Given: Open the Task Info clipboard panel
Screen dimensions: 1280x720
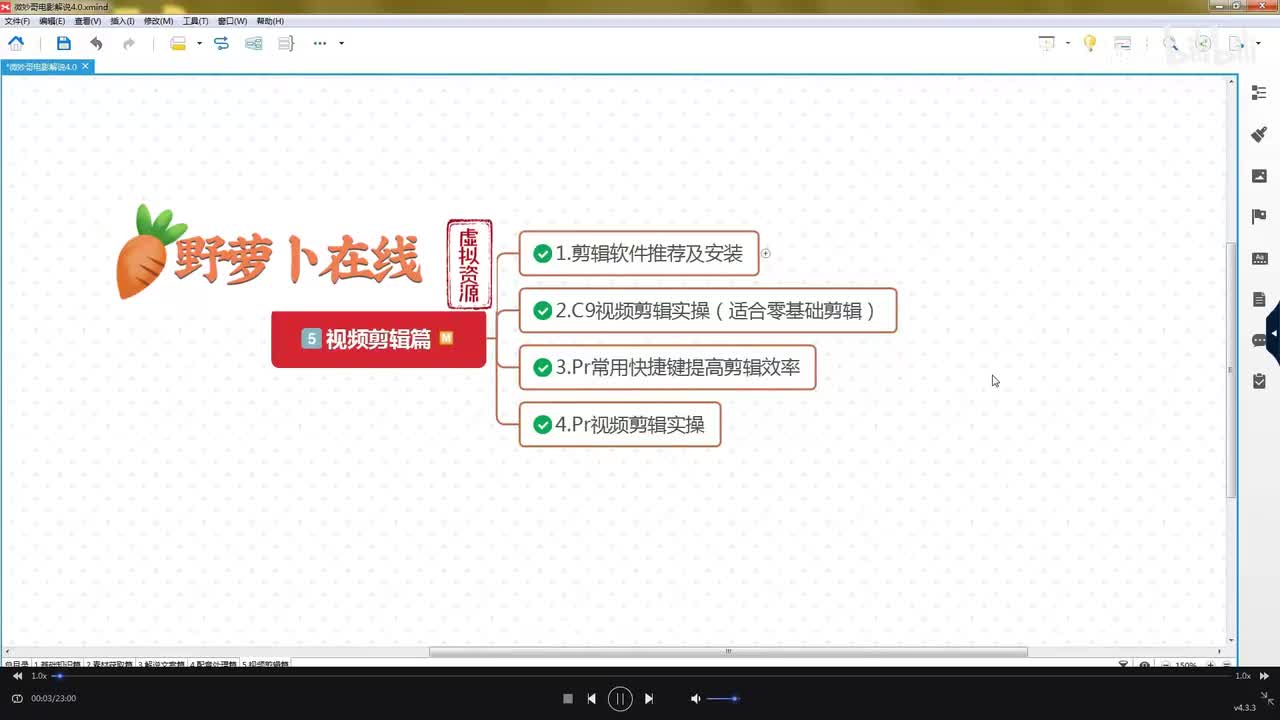Looking at the screenshot, I should coord(1259,381).
